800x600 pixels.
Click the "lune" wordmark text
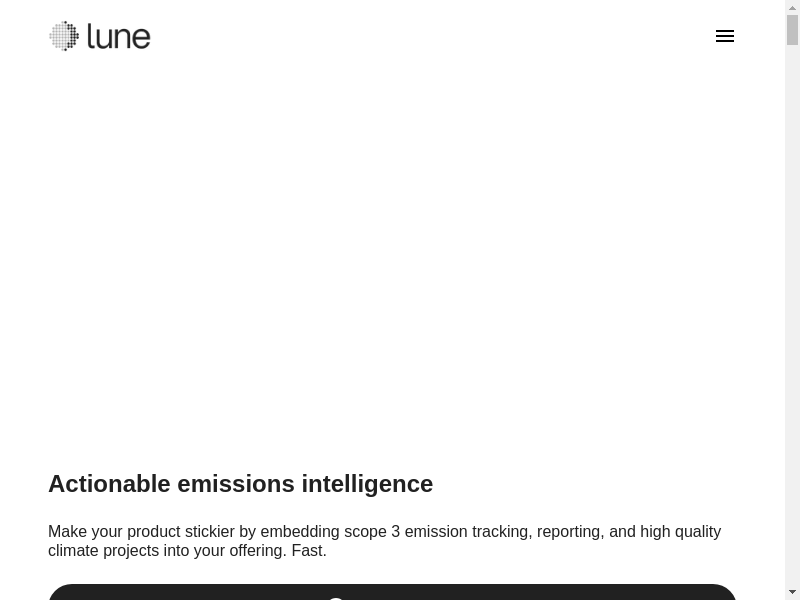click(119, 37)
